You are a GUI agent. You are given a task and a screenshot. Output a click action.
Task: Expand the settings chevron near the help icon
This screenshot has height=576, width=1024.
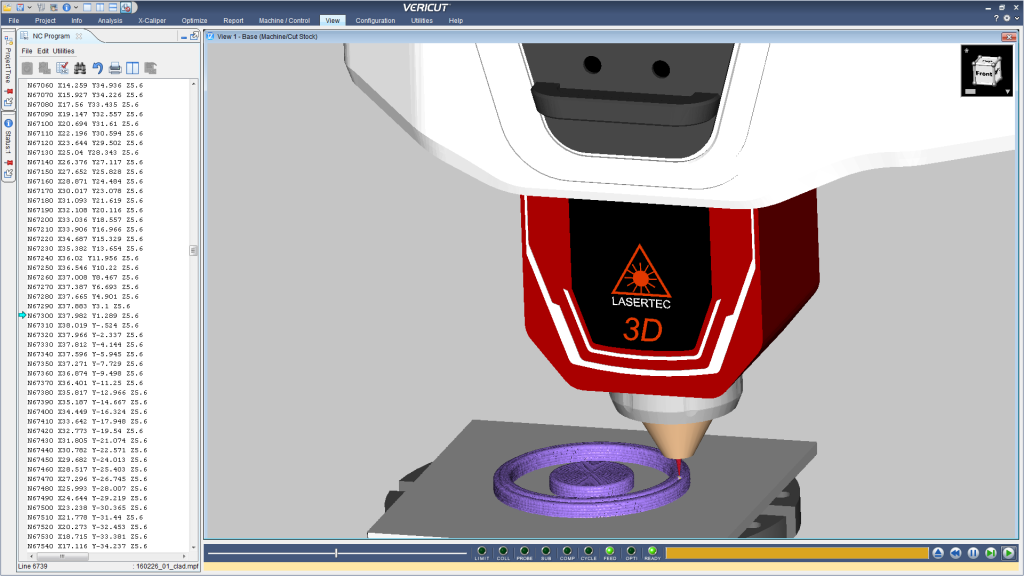pos(1015,19)
